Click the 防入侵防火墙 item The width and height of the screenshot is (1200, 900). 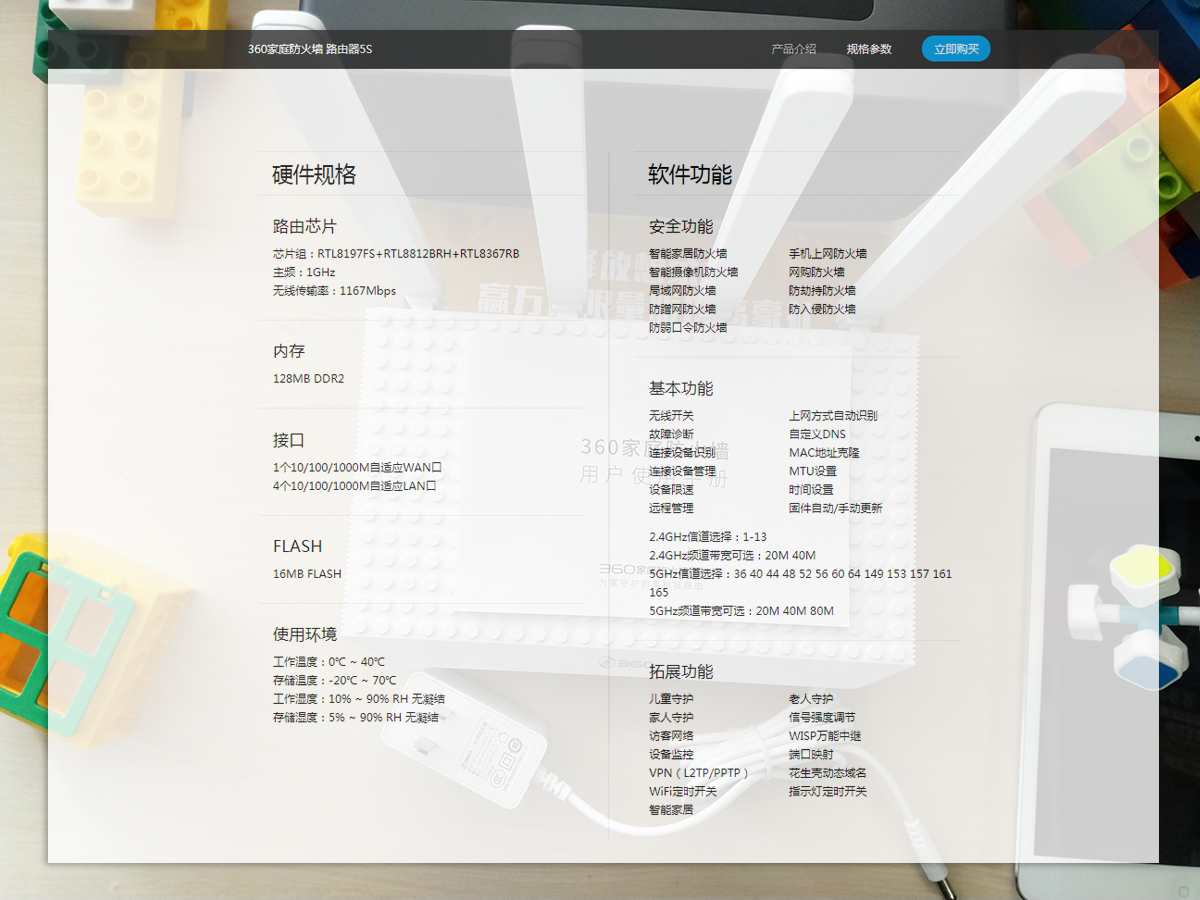823,310
